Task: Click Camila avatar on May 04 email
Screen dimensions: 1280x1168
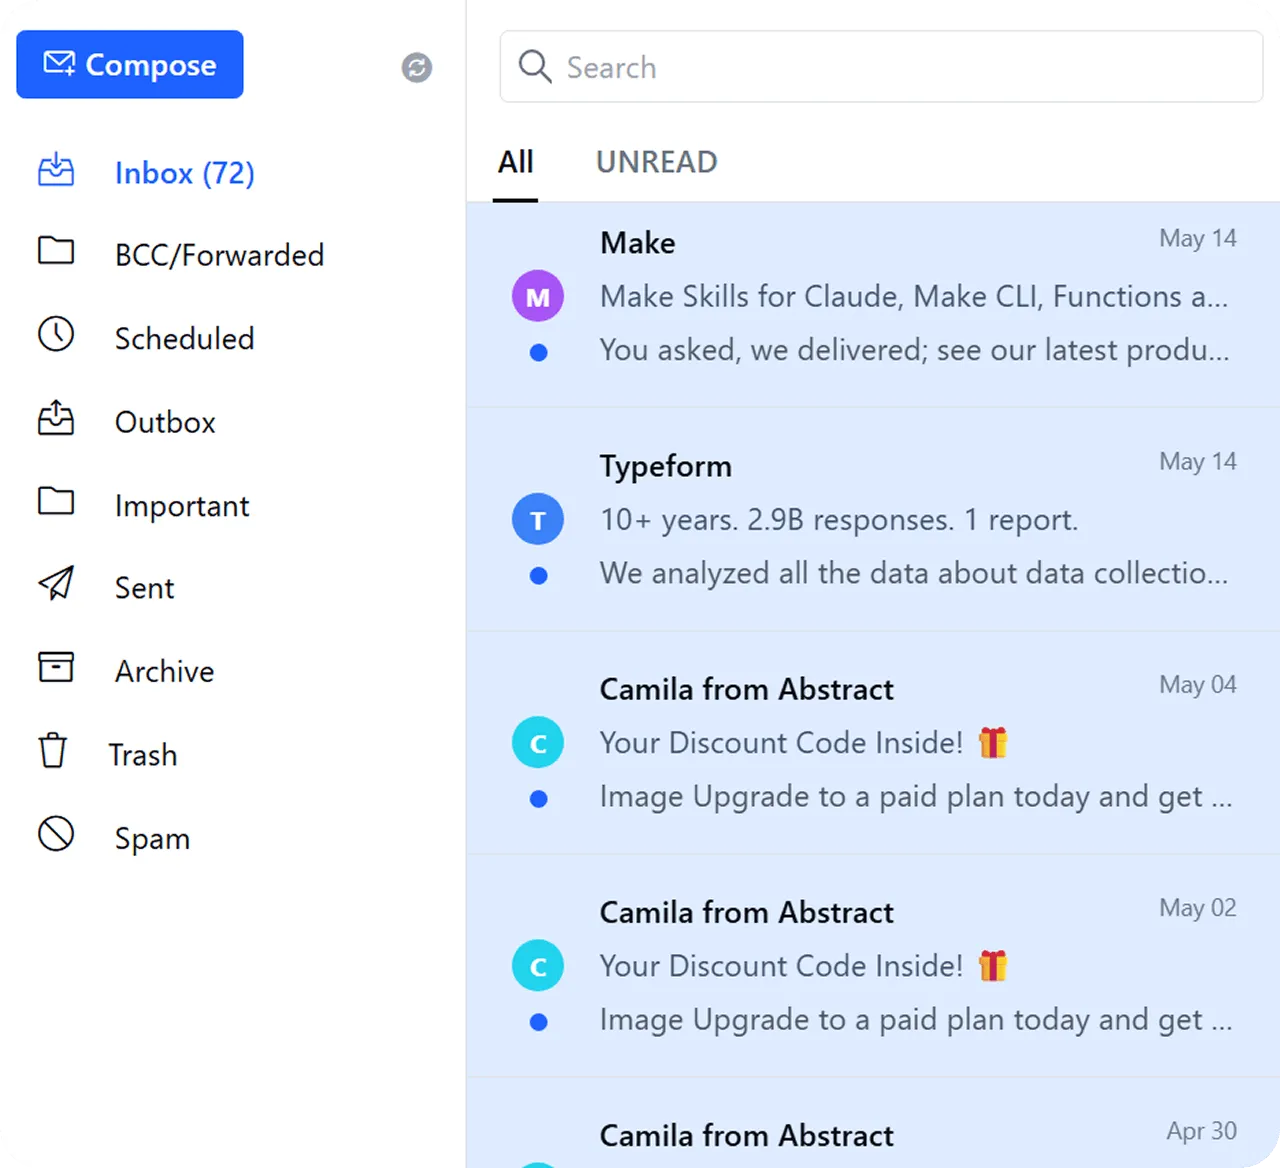Action: [x=538, y=742]
